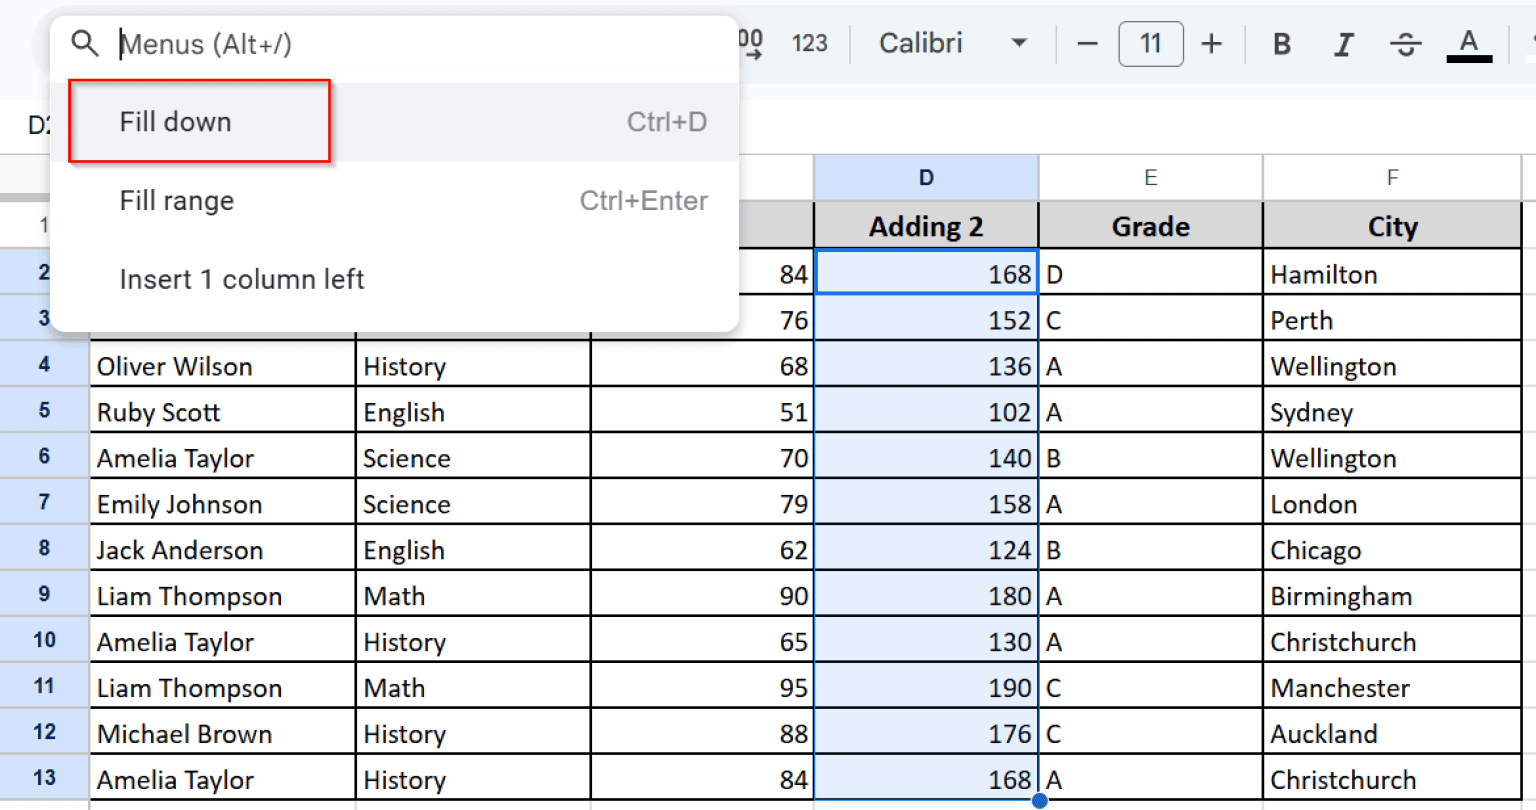Apply italic formatting with the I icon
The height and width of the screenshot is (810, 1536).
(1343, 43)
